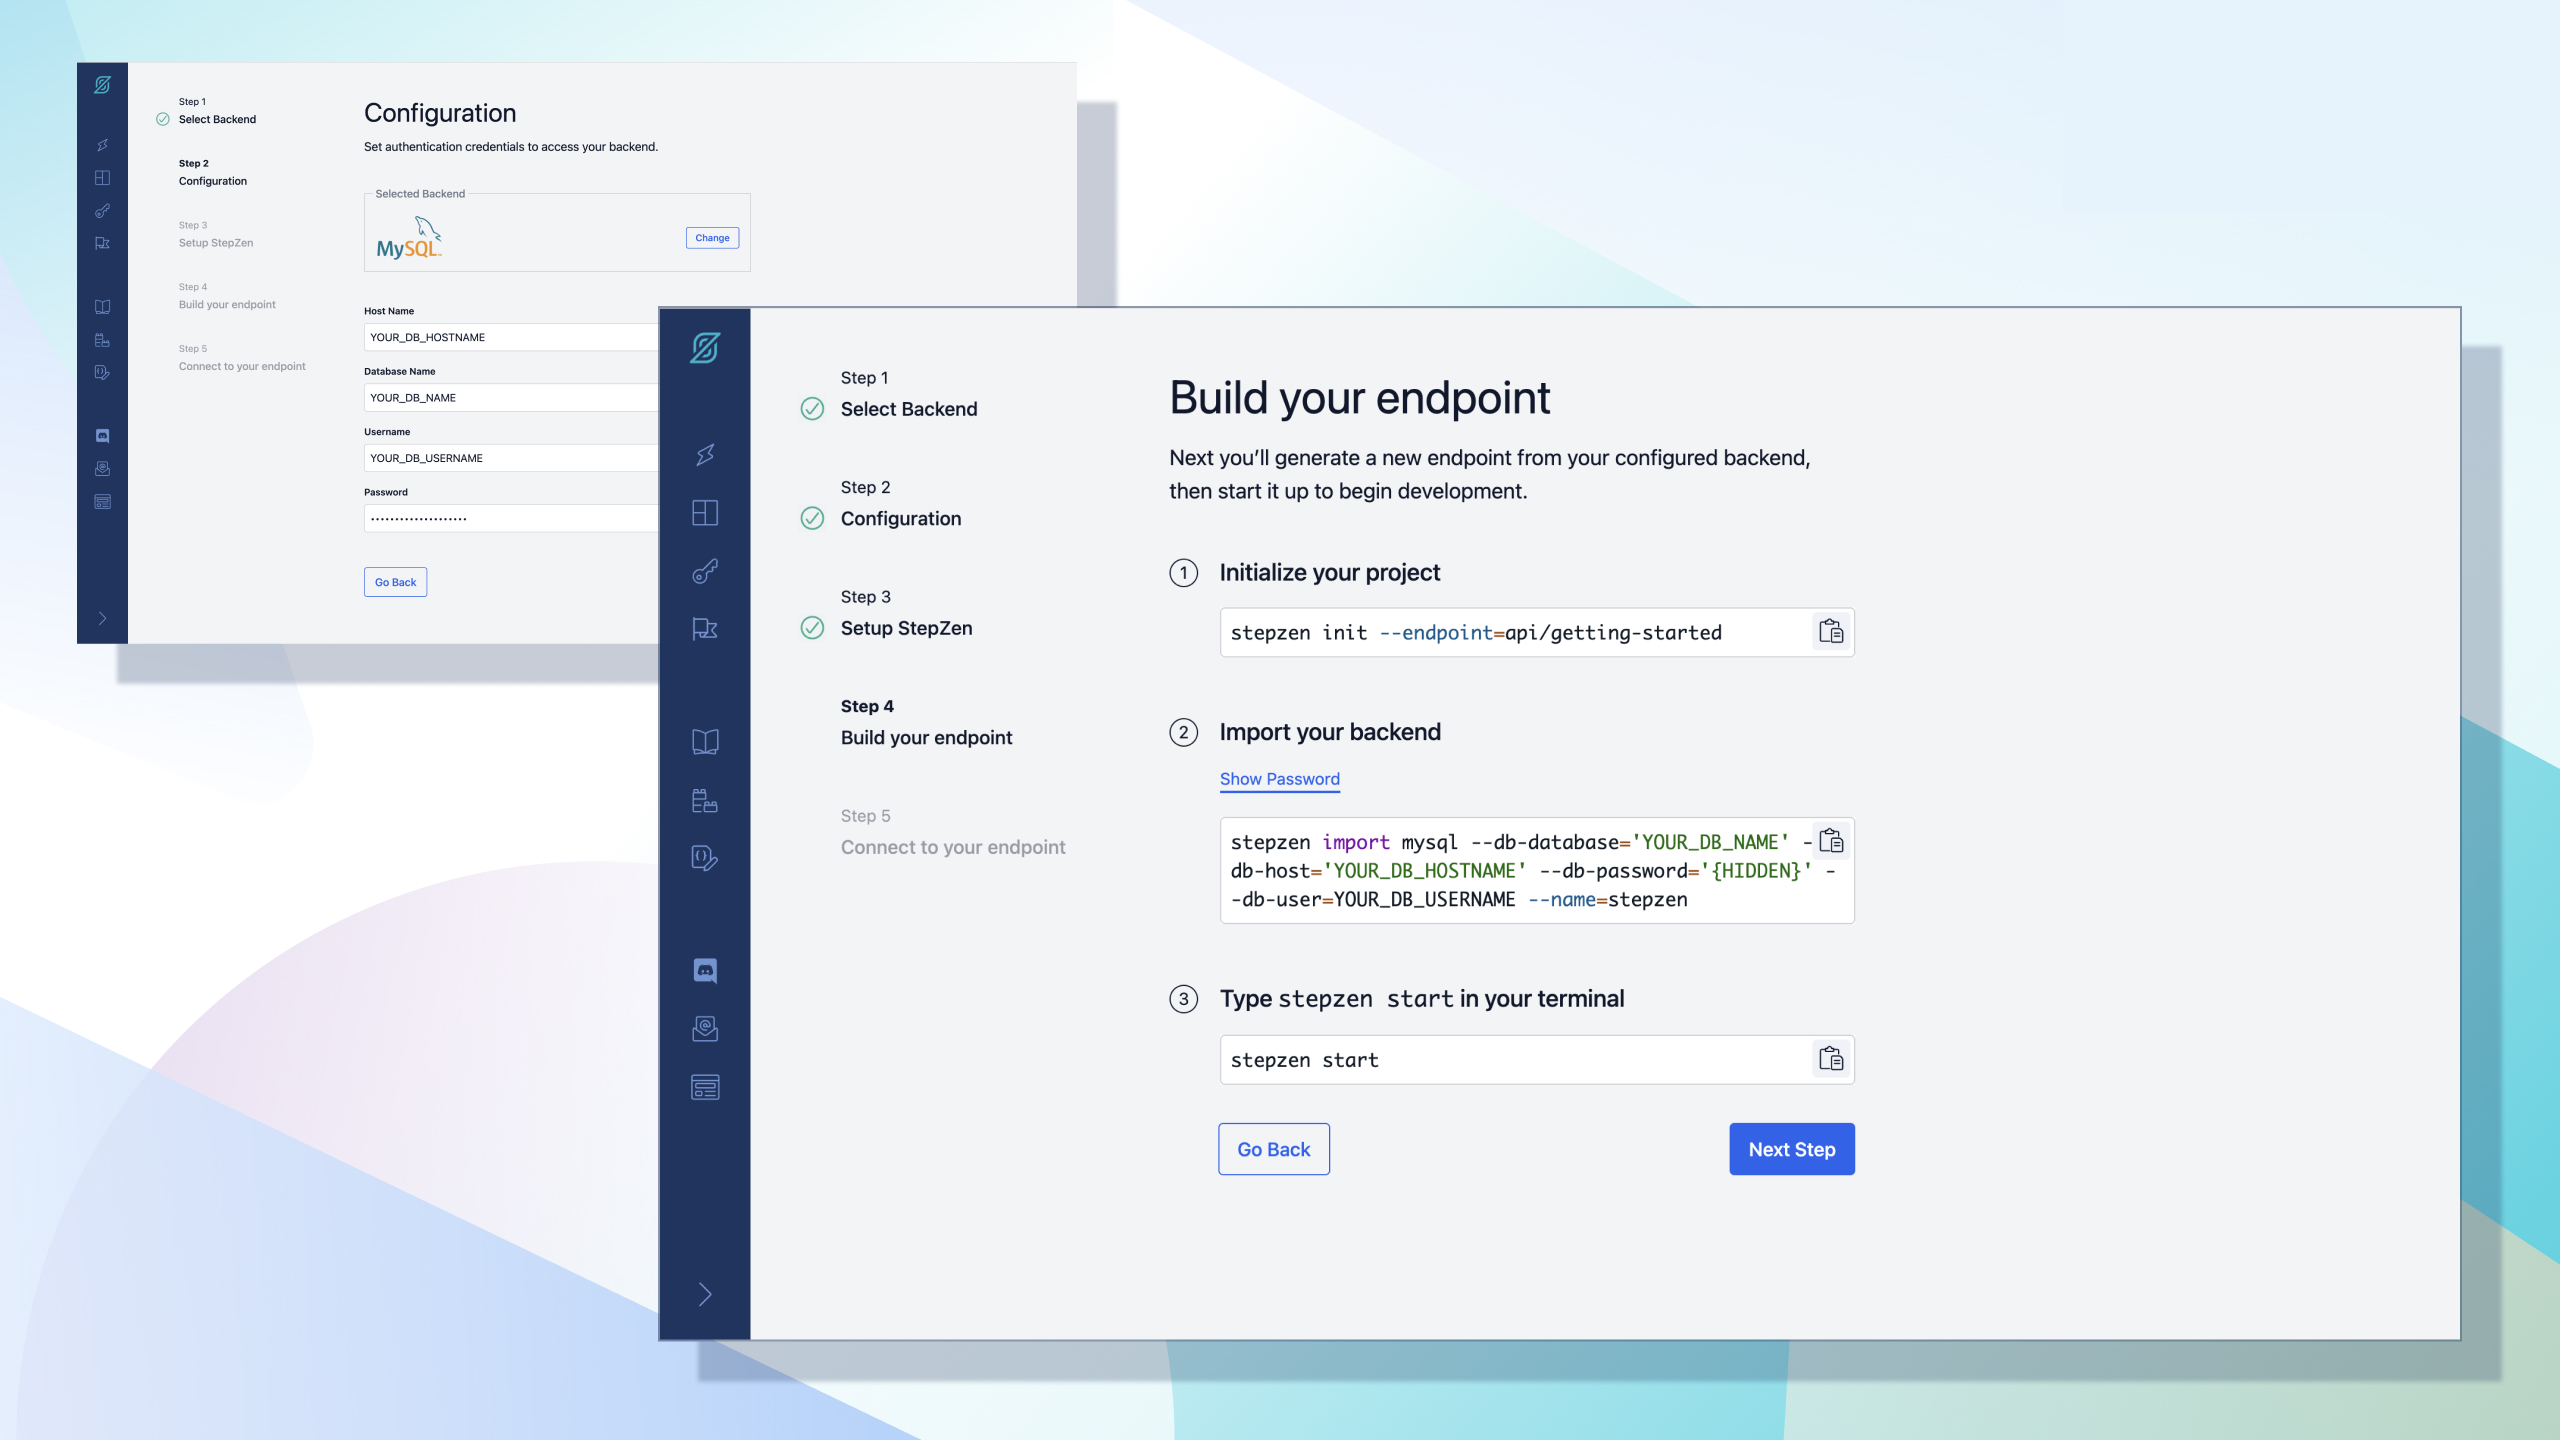Toggle password visibility with Show Password
This screenshot has height=1440, width=2560.
coord(1280,779)
